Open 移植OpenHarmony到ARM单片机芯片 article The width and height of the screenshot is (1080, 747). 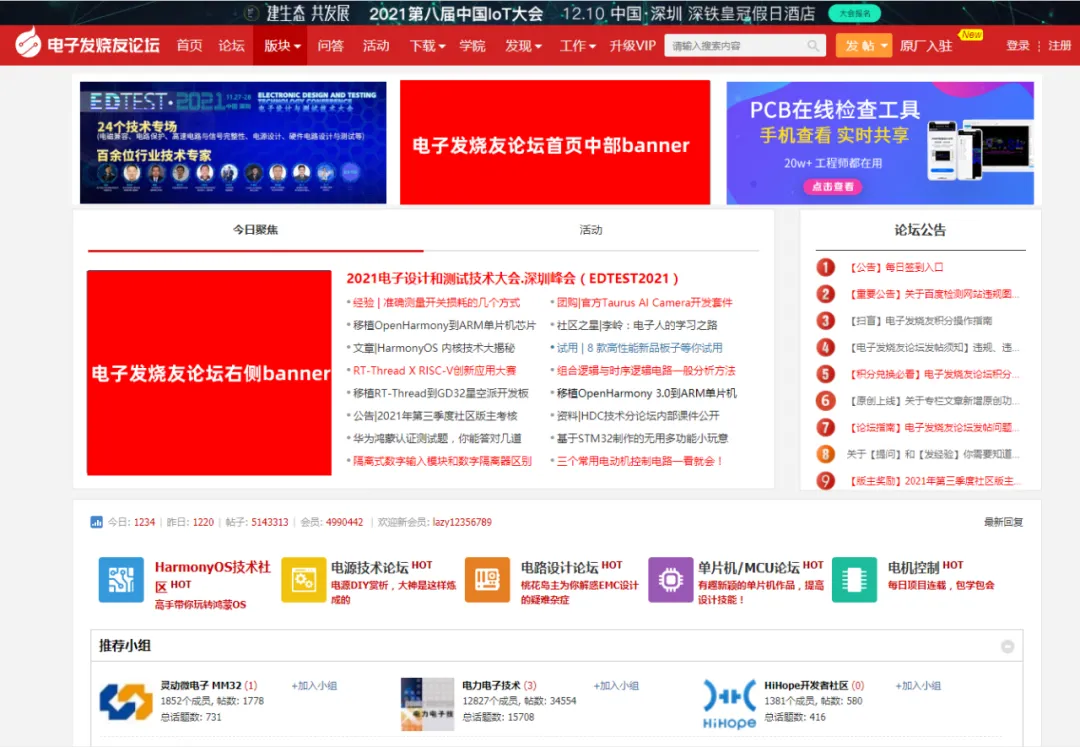[444, 325]
